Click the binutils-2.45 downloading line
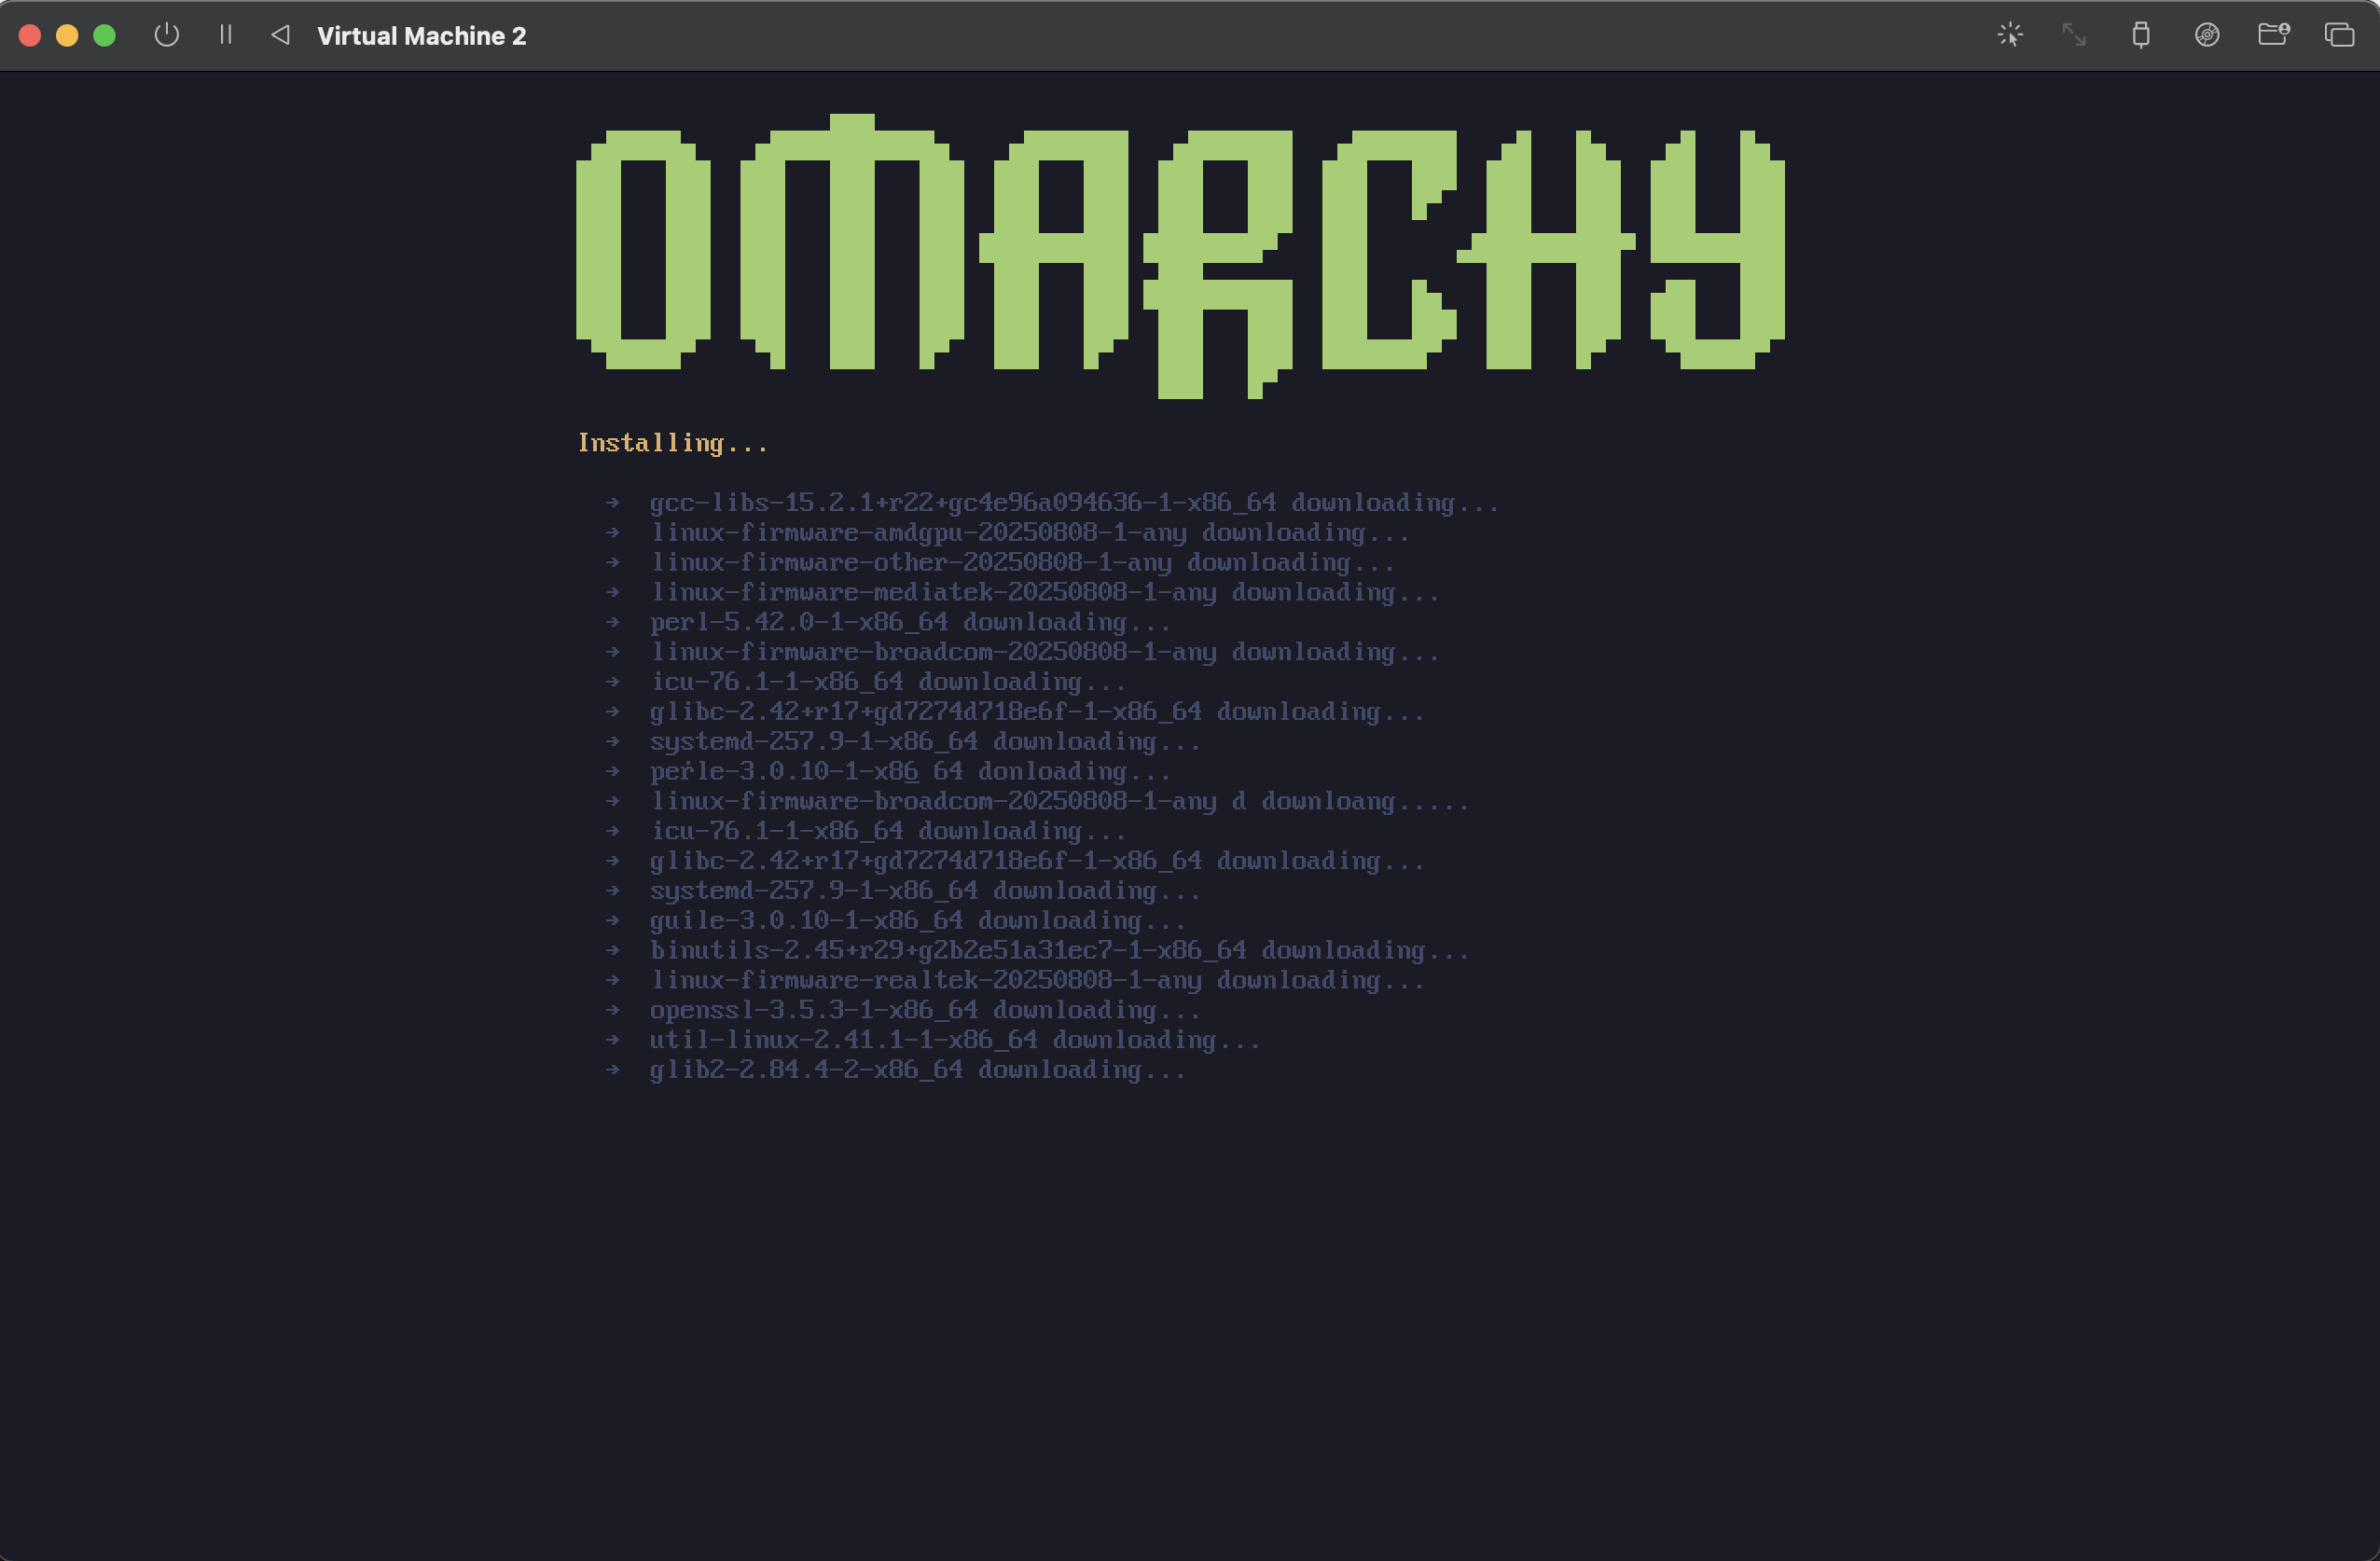 tap(1058, 950)
